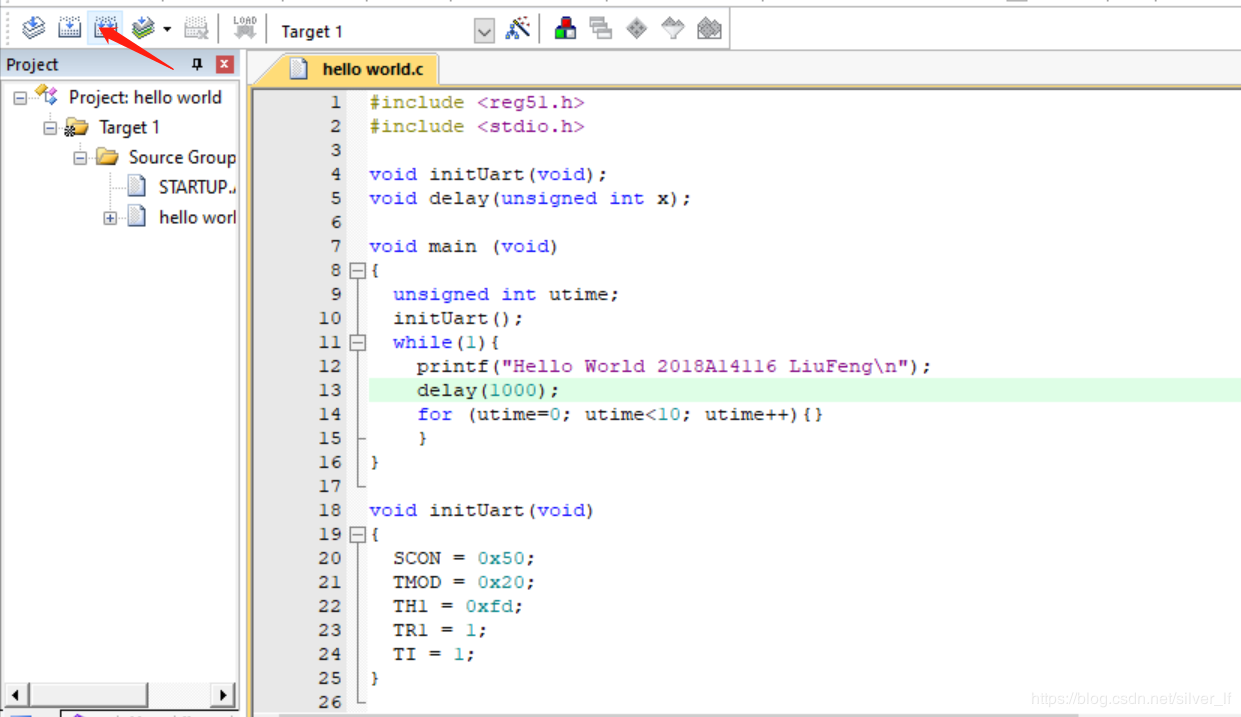Image resolution: width=1241 pixels, height=717 pixels.
Task: Collapse the Source Group tree node
Action: coord(80,158)
